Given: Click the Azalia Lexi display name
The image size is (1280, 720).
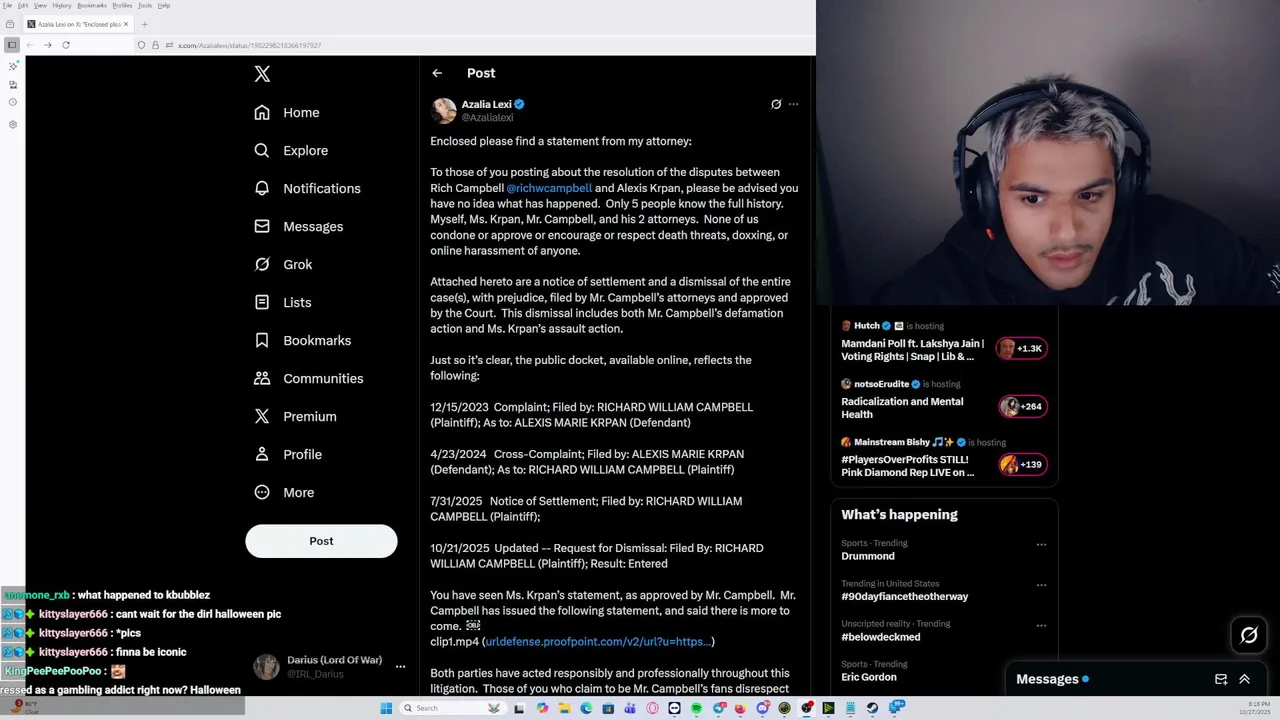Looking at the screenshot, I should point(486,104).
